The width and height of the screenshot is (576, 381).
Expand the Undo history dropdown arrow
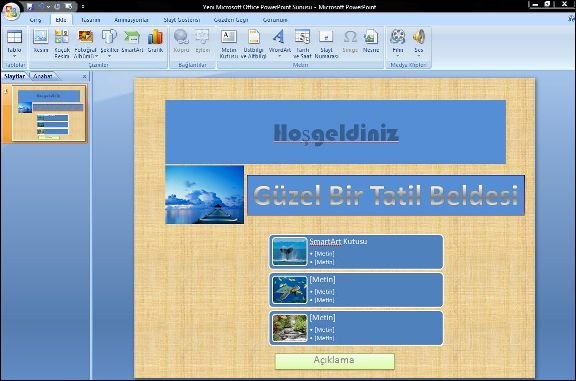click(x=48, y=7)
